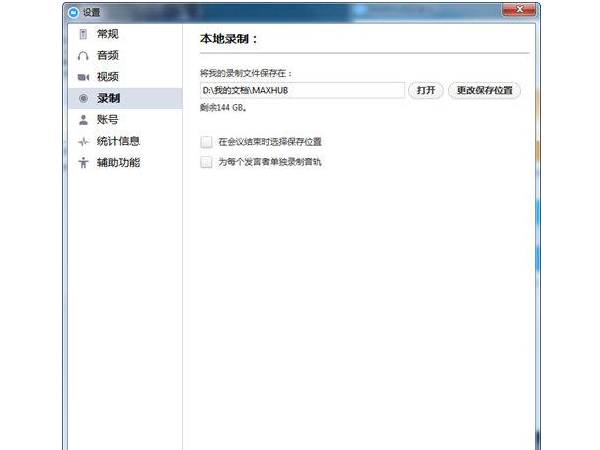The height and width of the screenshot is (450, 600).
Task: Close the 设置 window
Action: tap(524, 12)
